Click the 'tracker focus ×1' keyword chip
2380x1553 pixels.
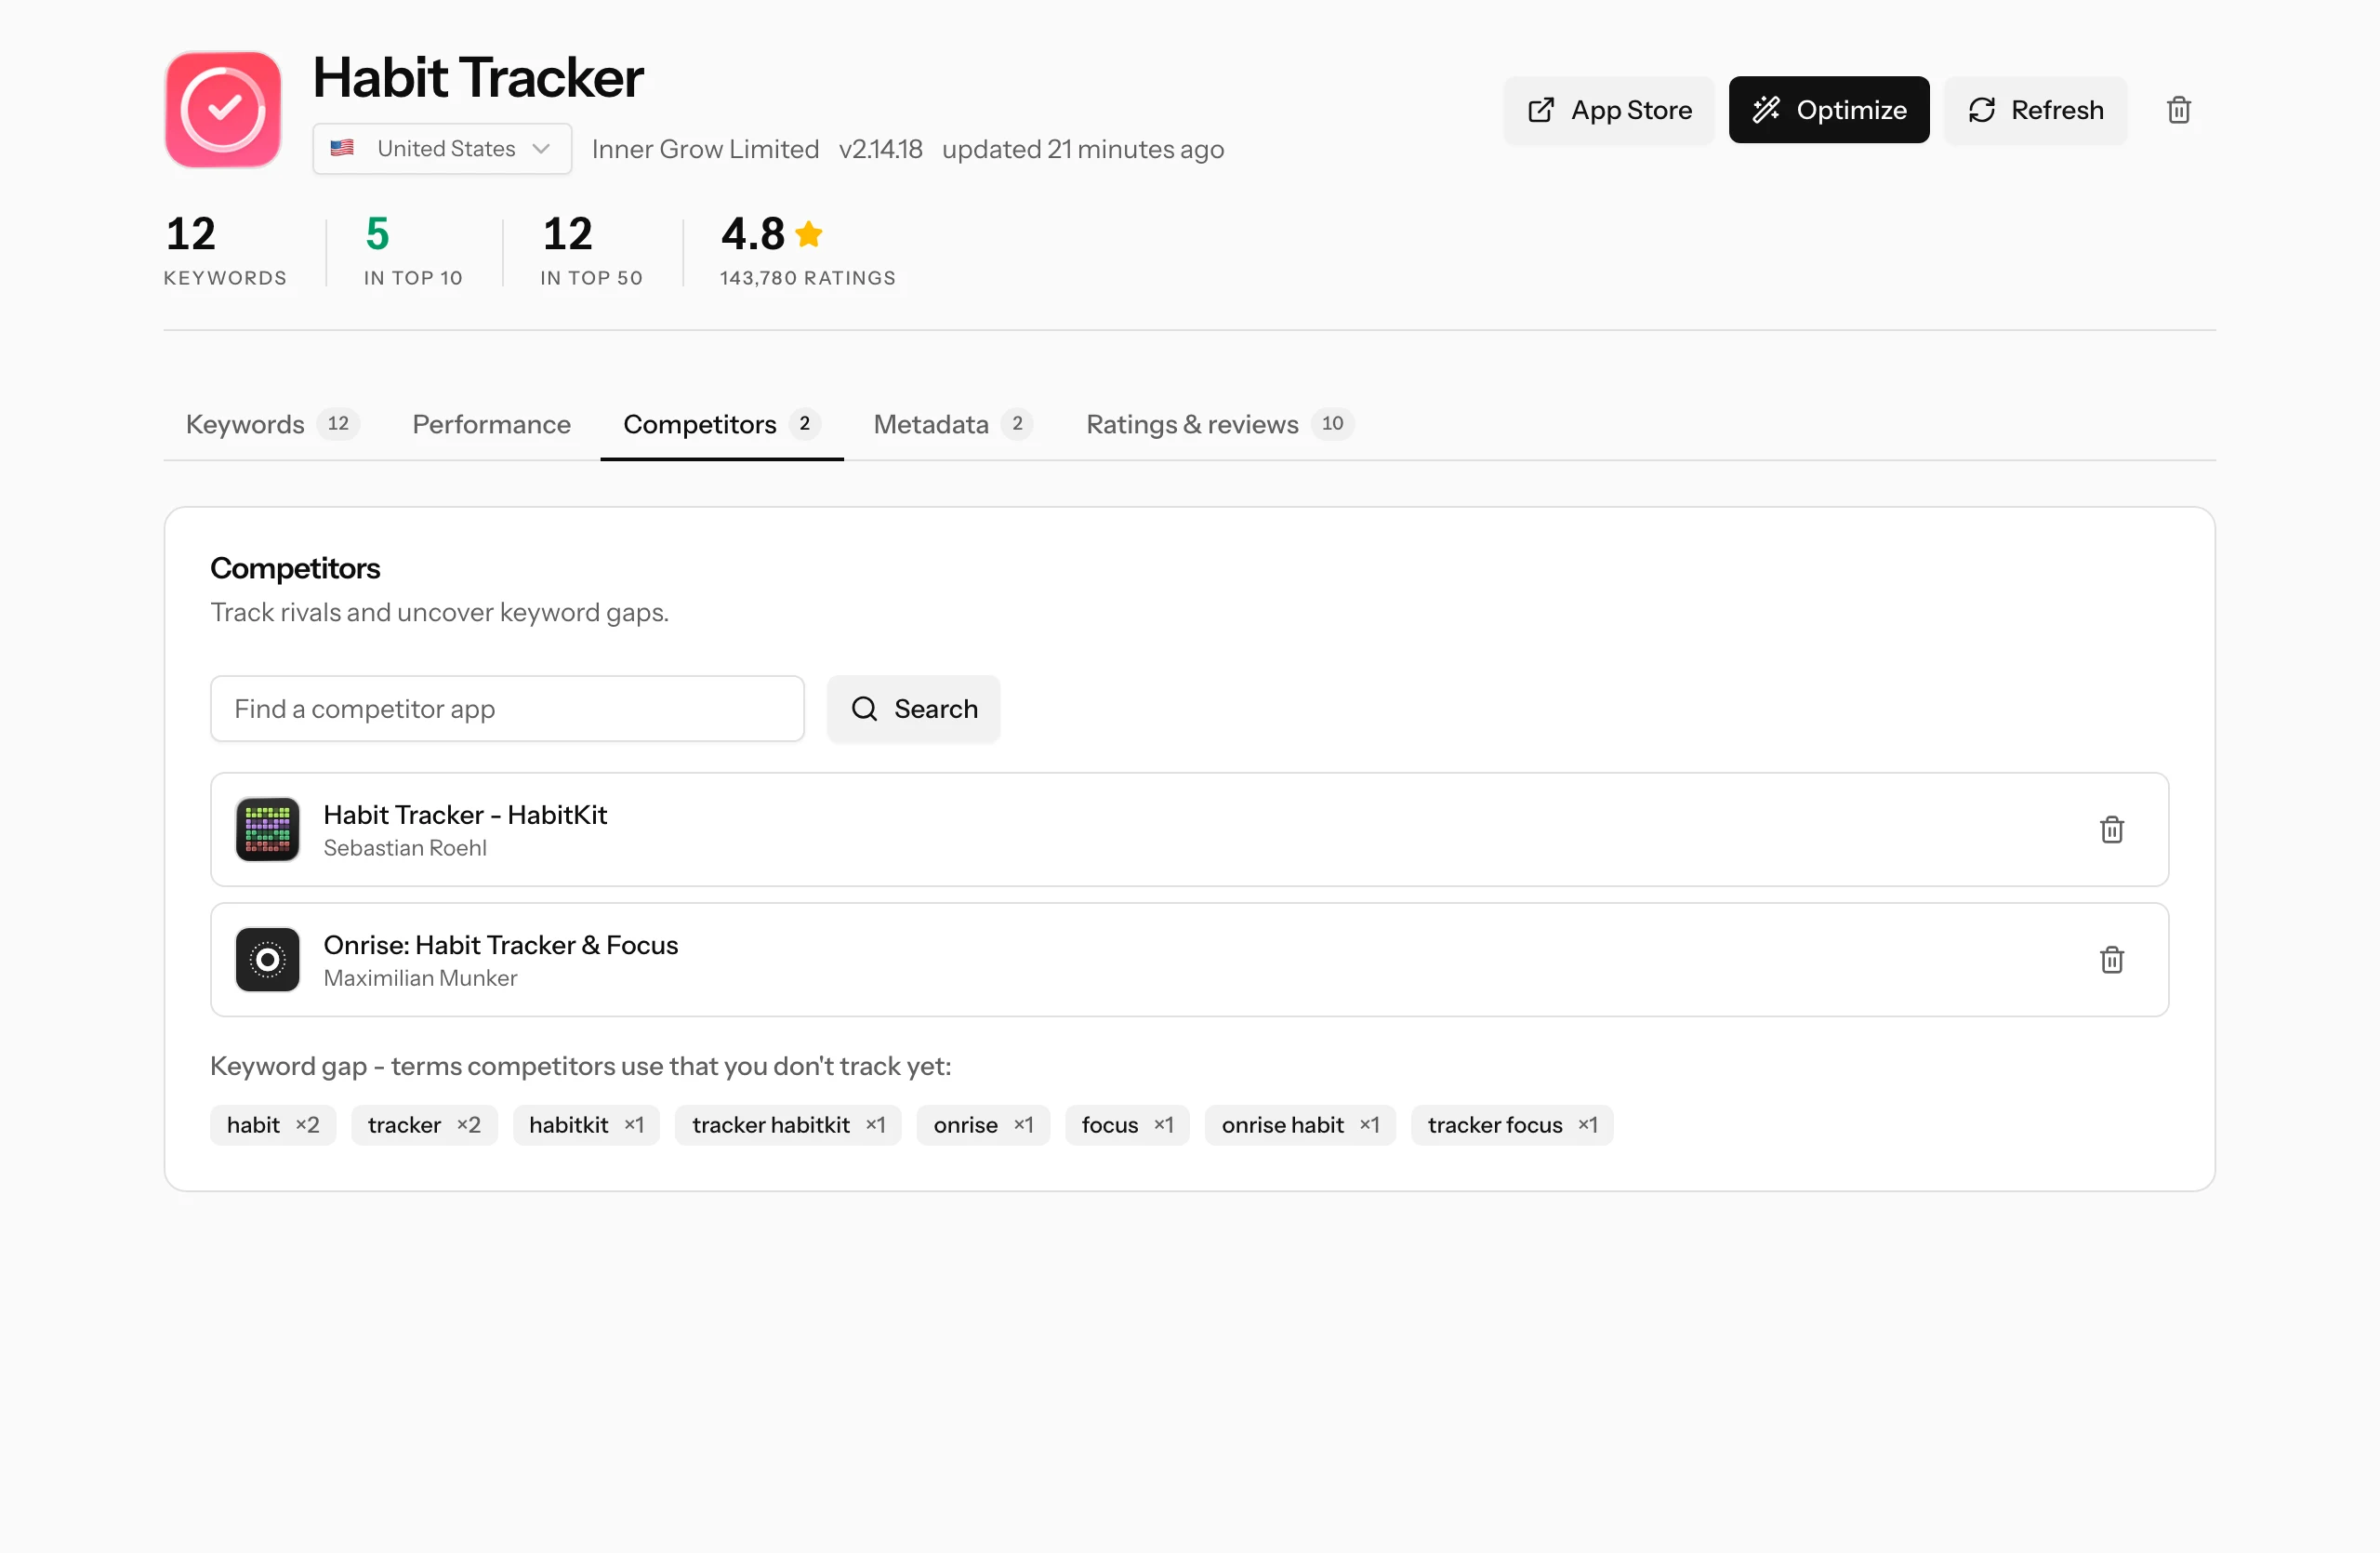click(1512, 1125)
